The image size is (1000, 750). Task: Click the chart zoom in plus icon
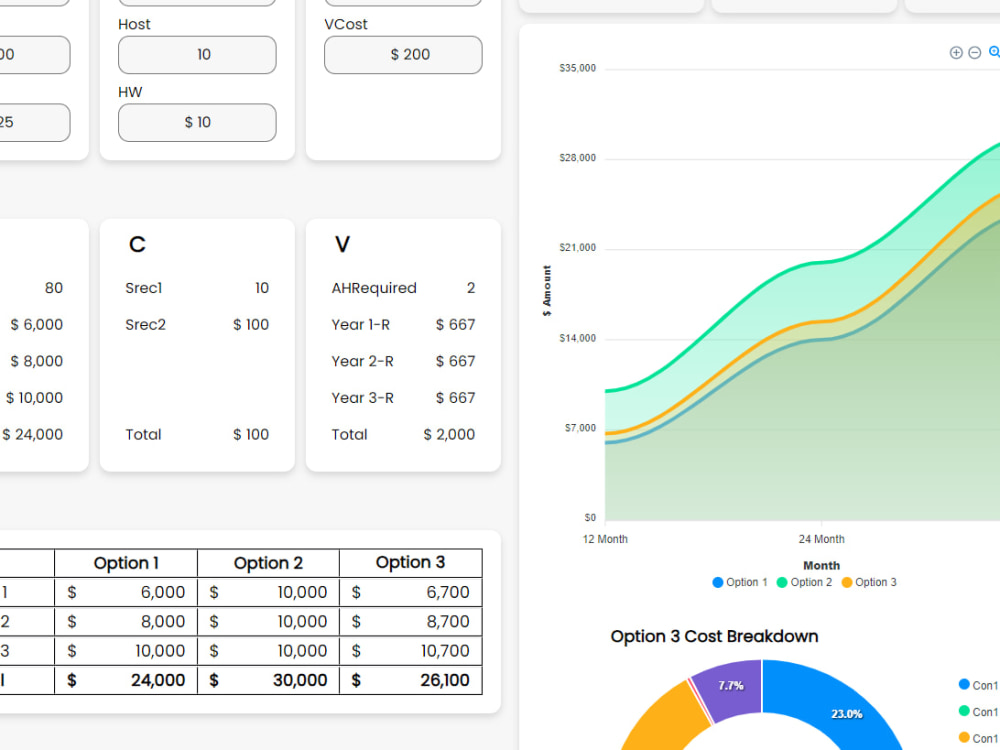click(x=955, y=53)
